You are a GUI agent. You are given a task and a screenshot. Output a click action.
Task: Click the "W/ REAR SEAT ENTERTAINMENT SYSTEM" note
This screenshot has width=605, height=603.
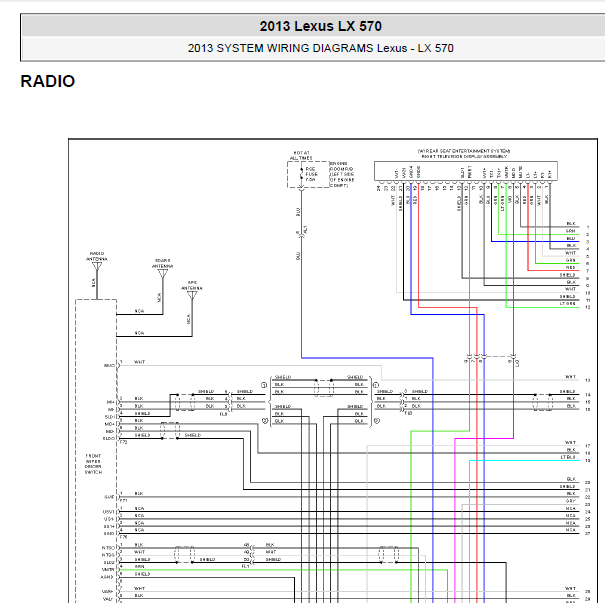pyautogui.click(x=464, y=151)
